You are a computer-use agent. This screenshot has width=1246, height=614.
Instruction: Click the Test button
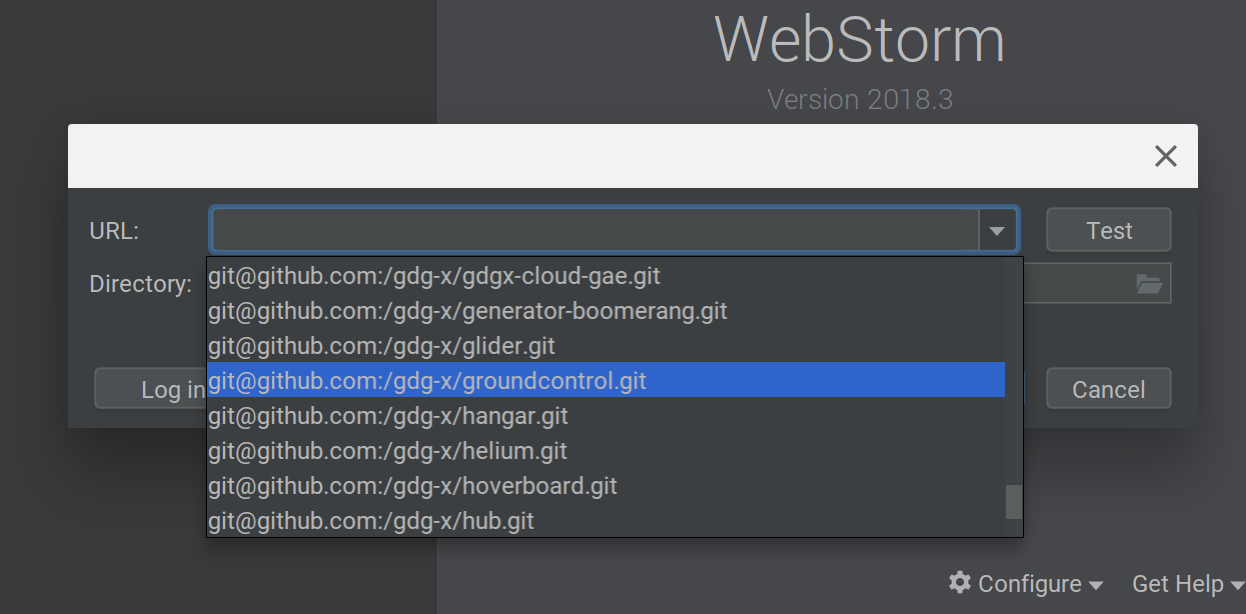click(1109, 230)
